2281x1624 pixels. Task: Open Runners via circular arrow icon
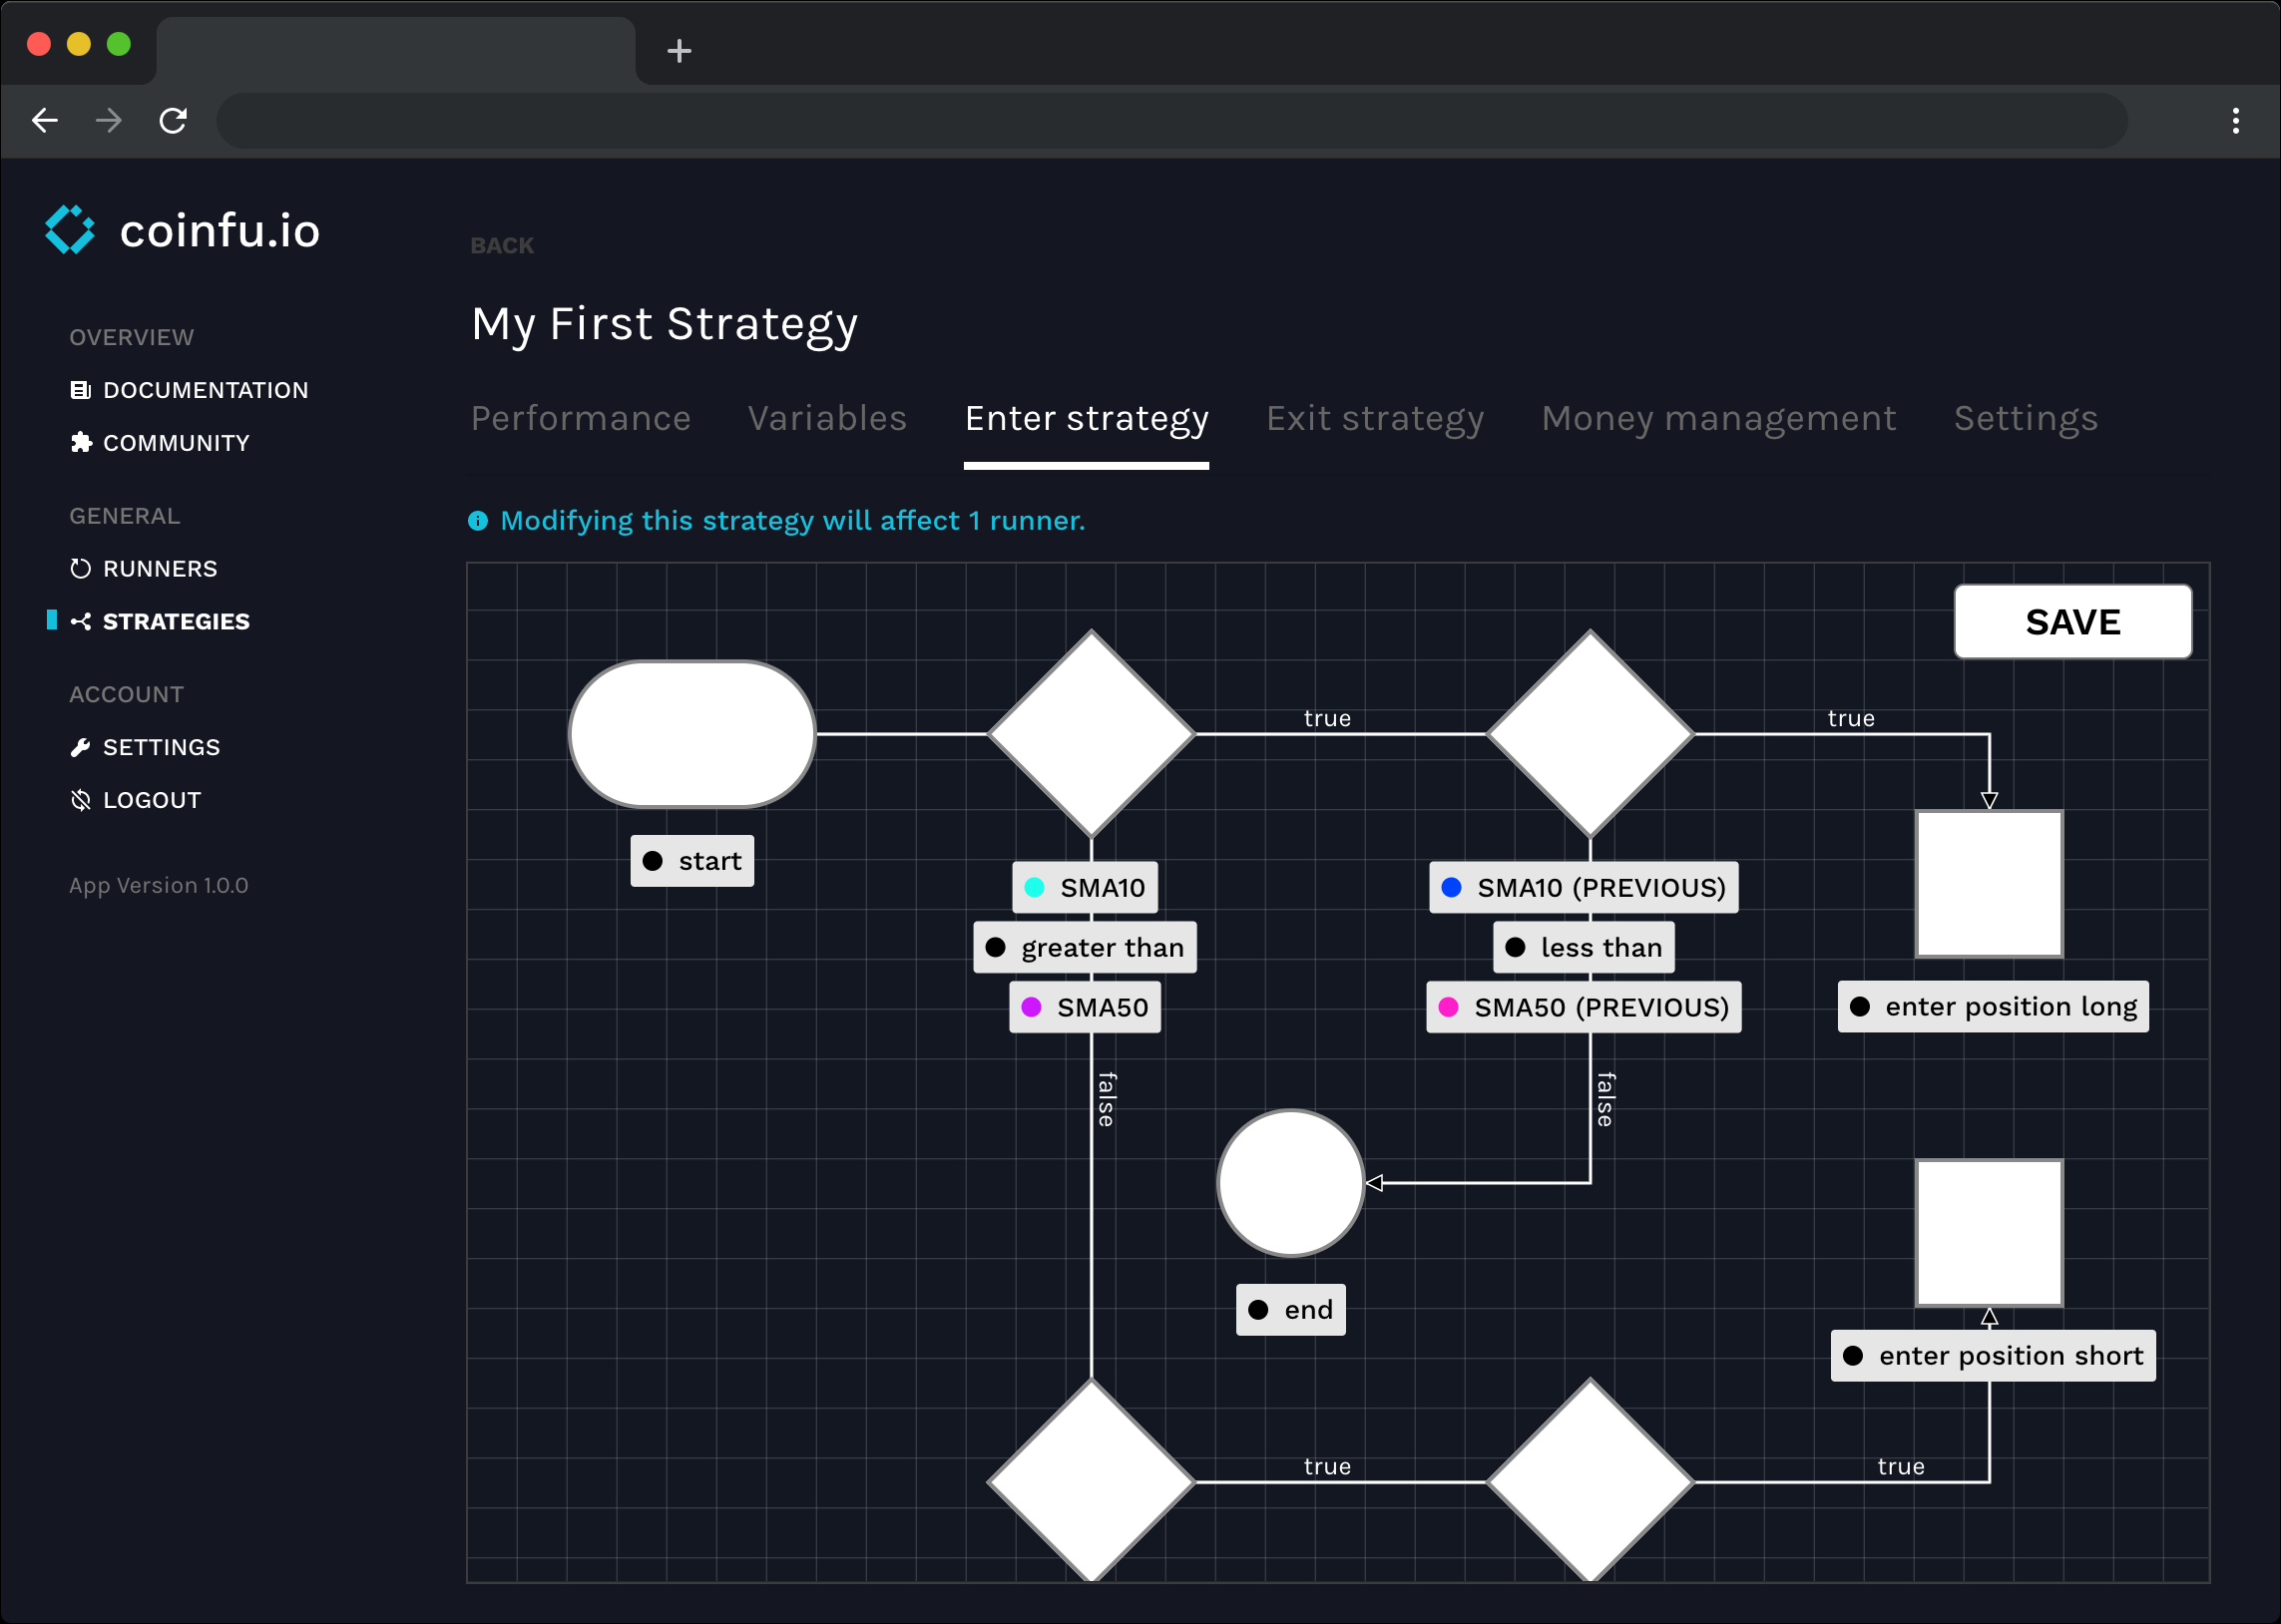click(80, 569)
